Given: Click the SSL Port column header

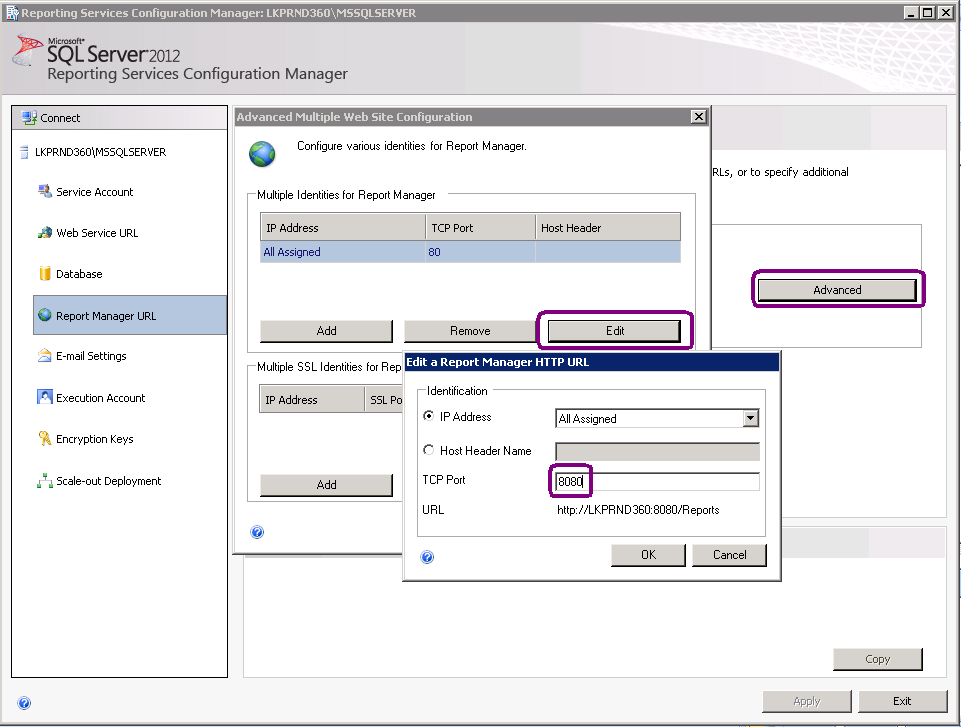Looking at the screenshot, I should [x=384, y=400].
